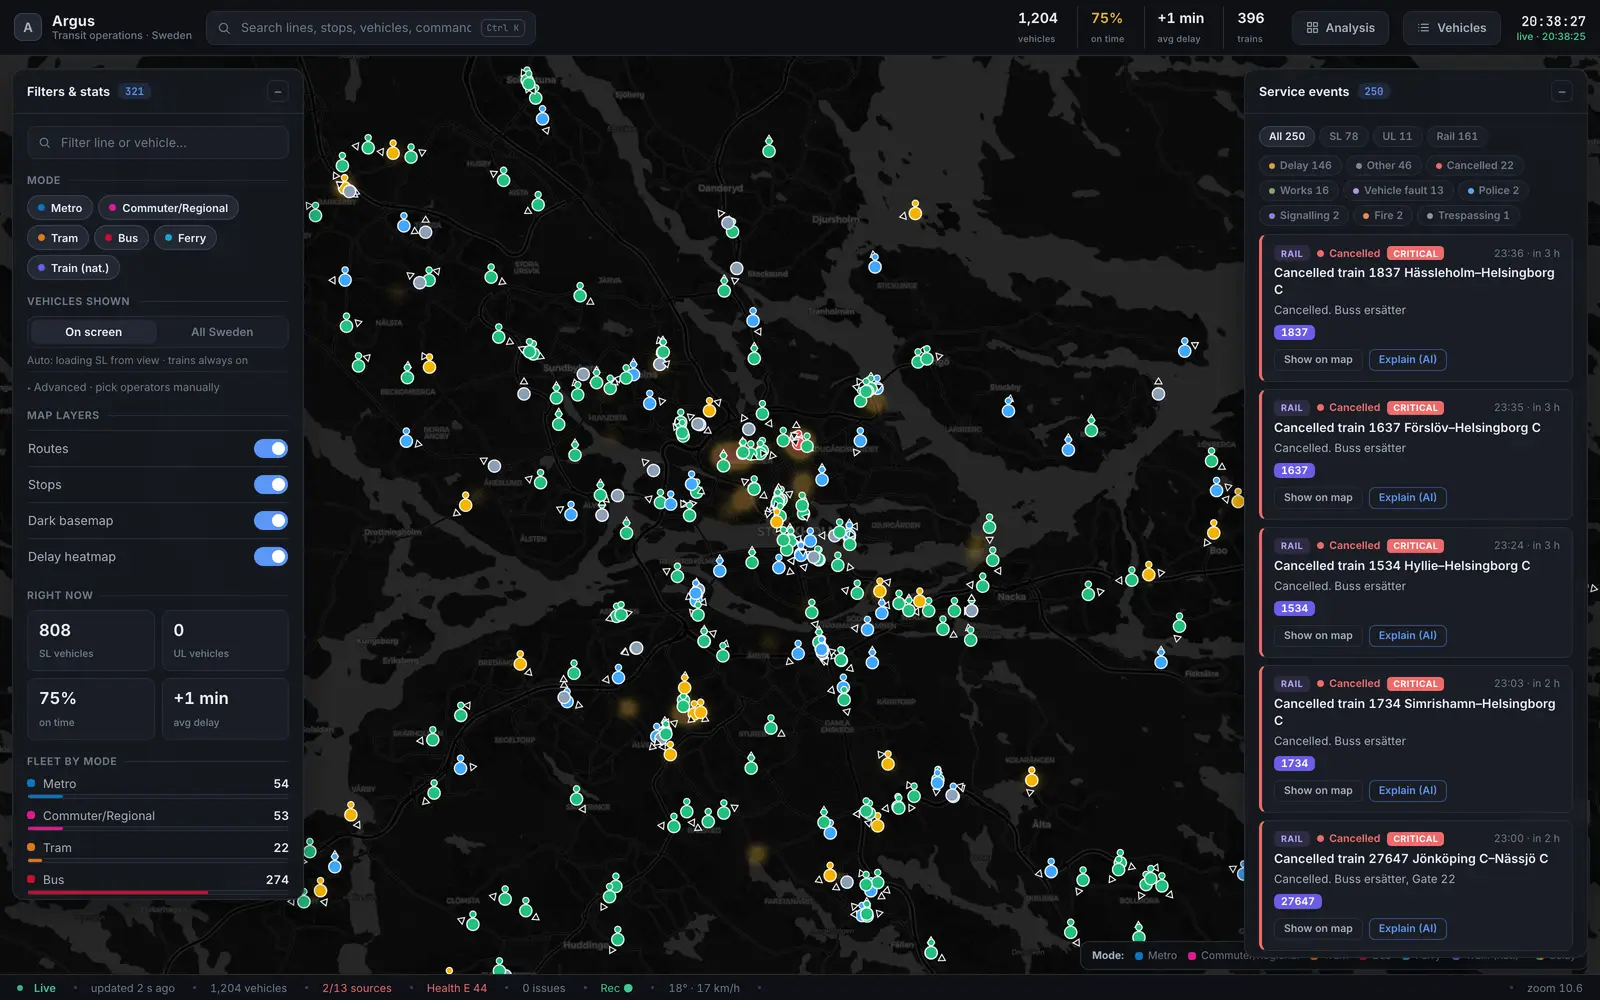The height and width of the screenshot is (1000, 1600).
Task: Click the Rec recording indicator
Action: (x=616, y=988)
